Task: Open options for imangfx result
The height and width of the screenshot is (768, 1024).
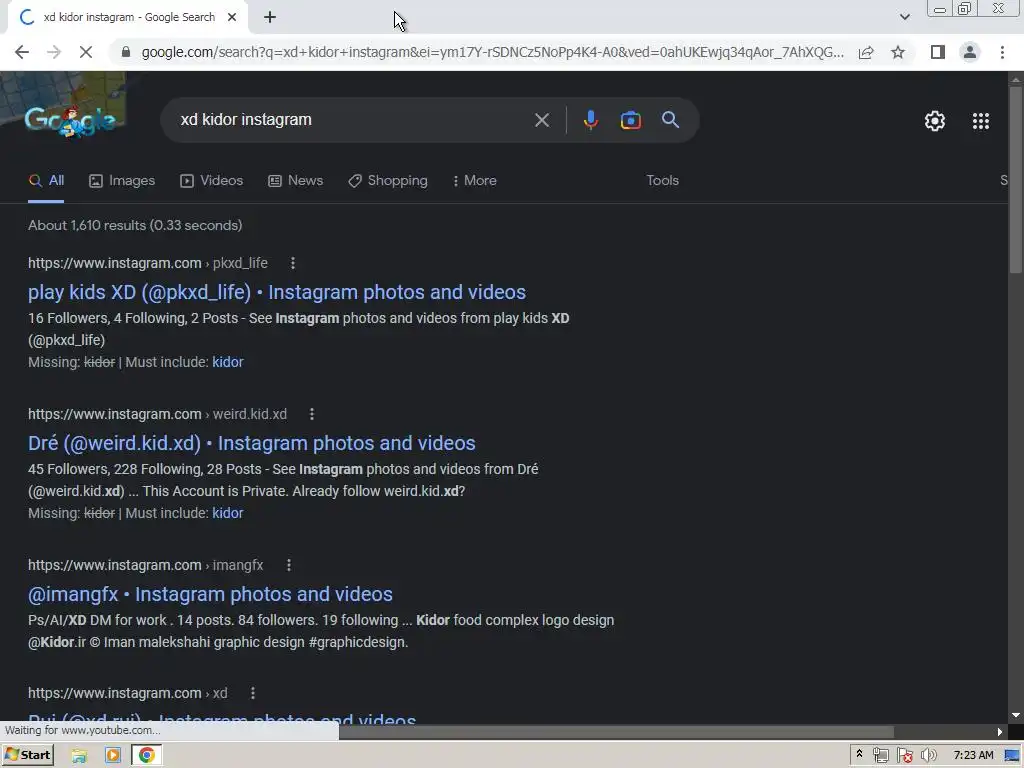Action: [289, 566]
